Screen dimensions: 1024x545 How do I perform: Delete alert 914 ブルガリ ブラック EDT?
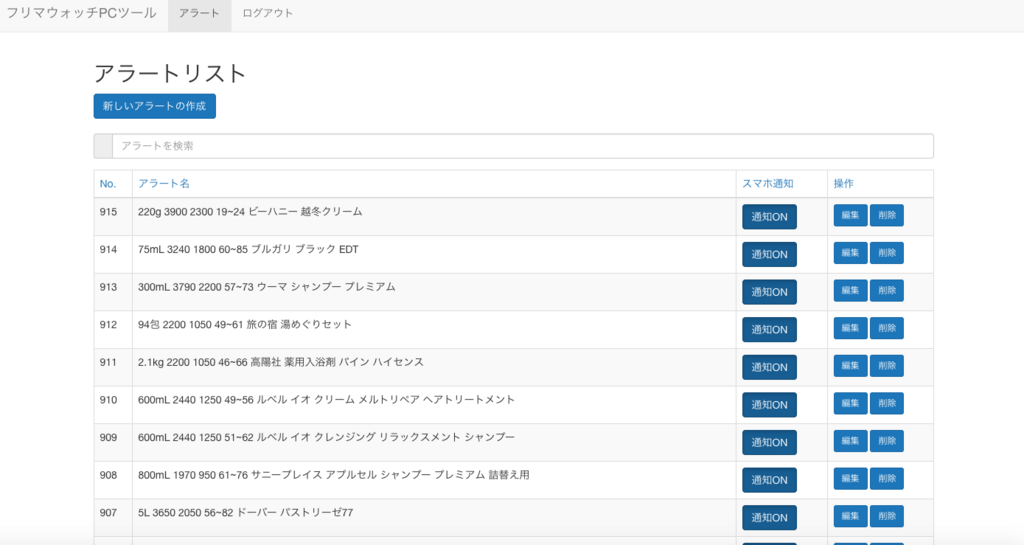887,253
